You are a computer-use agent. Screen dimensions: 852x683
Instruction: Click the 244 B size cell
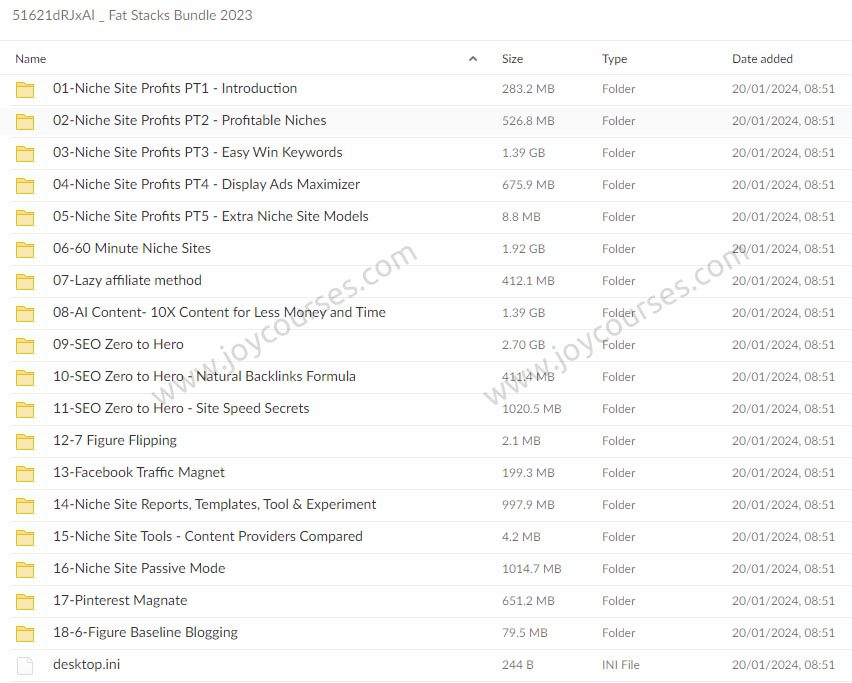pyautogui.click(x=518, y=666)
